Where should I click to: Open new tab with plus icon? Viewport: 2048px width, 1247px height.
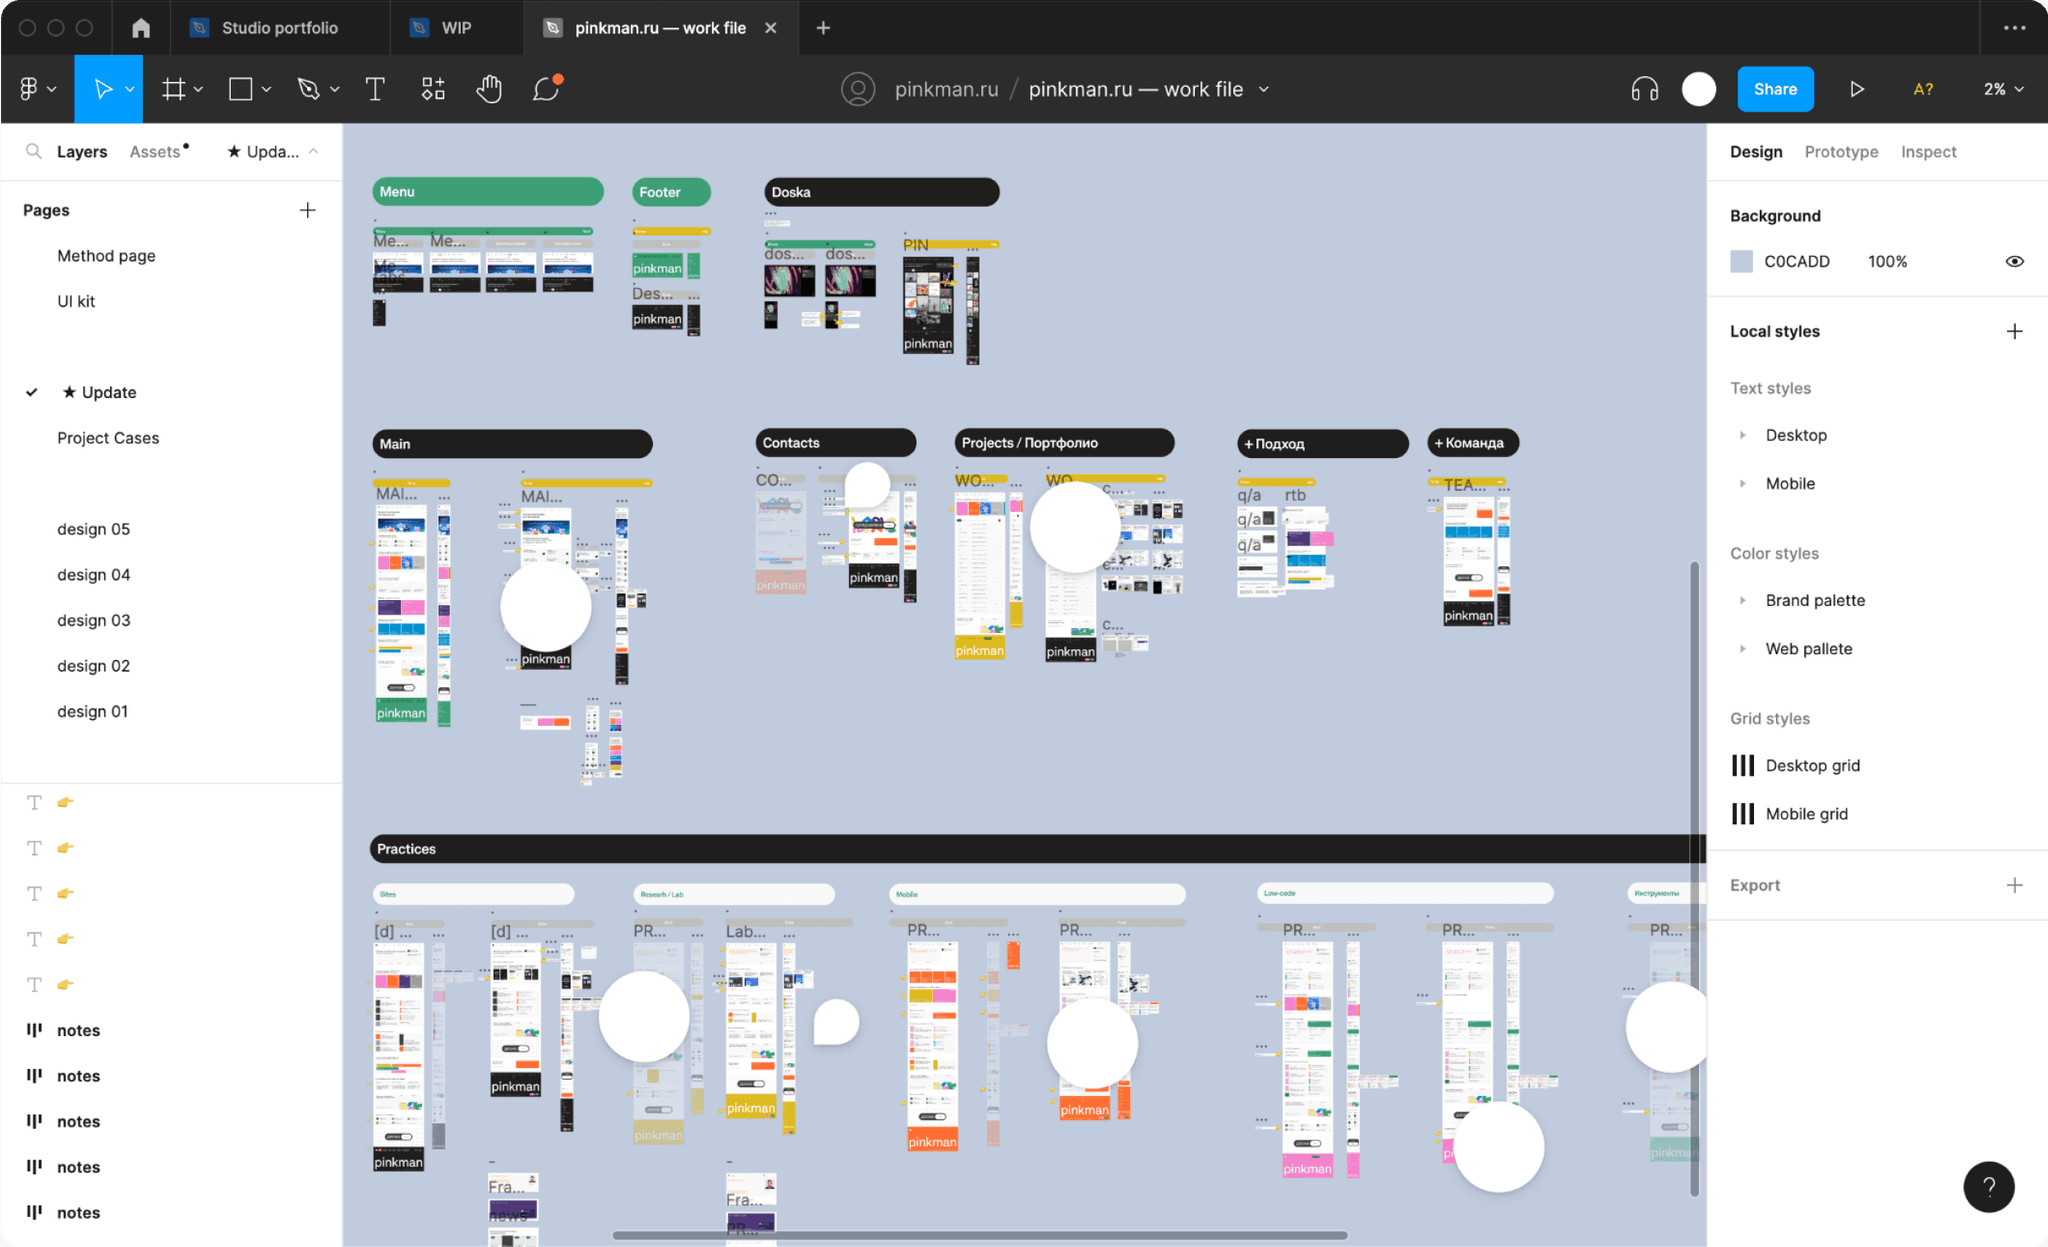pos(823,28)
